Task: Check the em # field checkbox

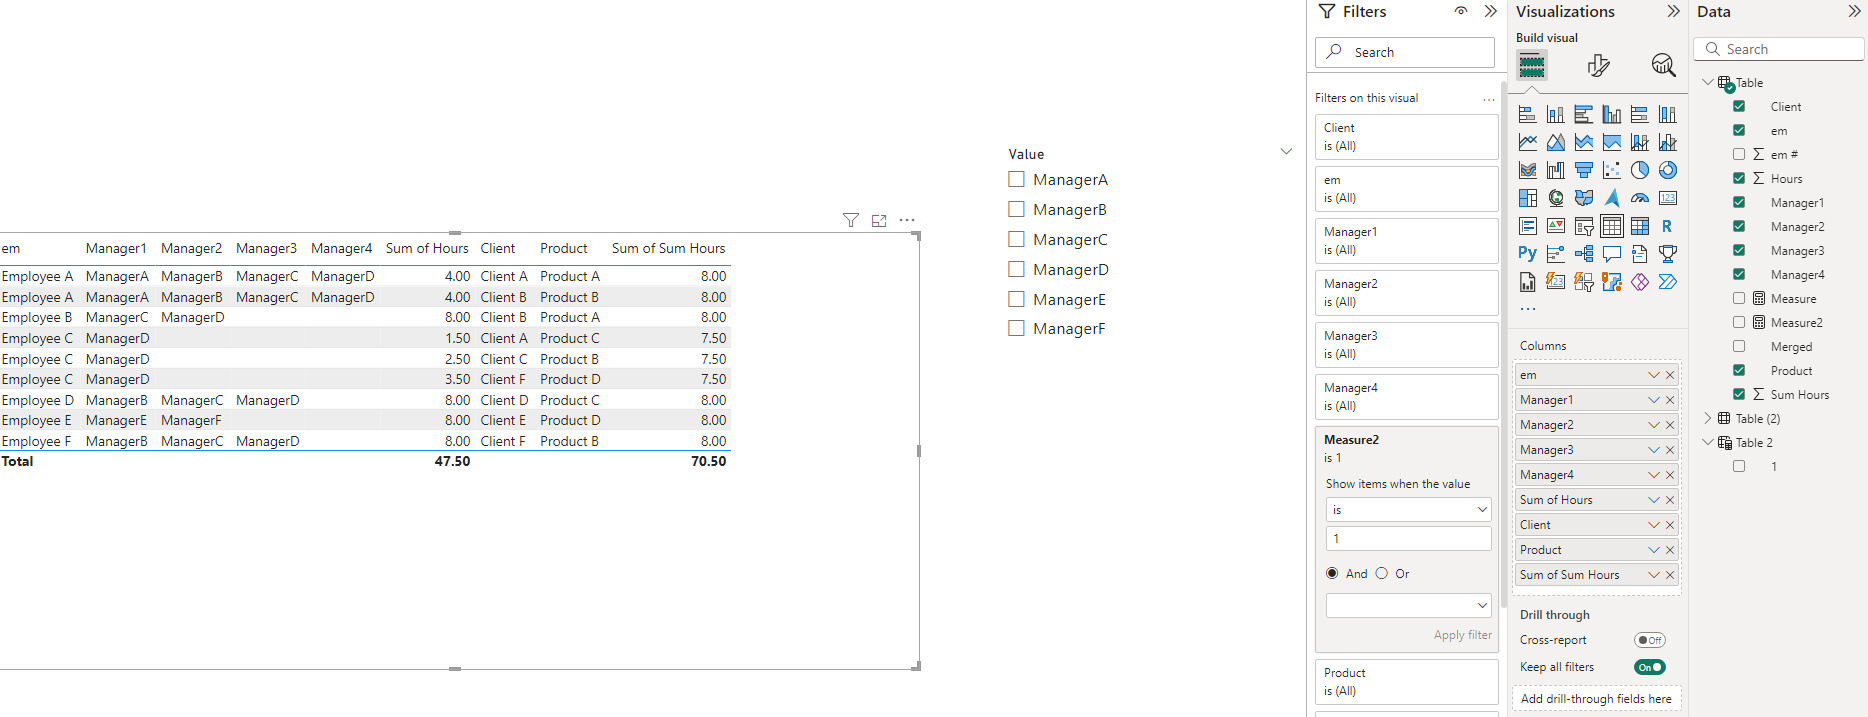Action: [x=1739, y=154]
